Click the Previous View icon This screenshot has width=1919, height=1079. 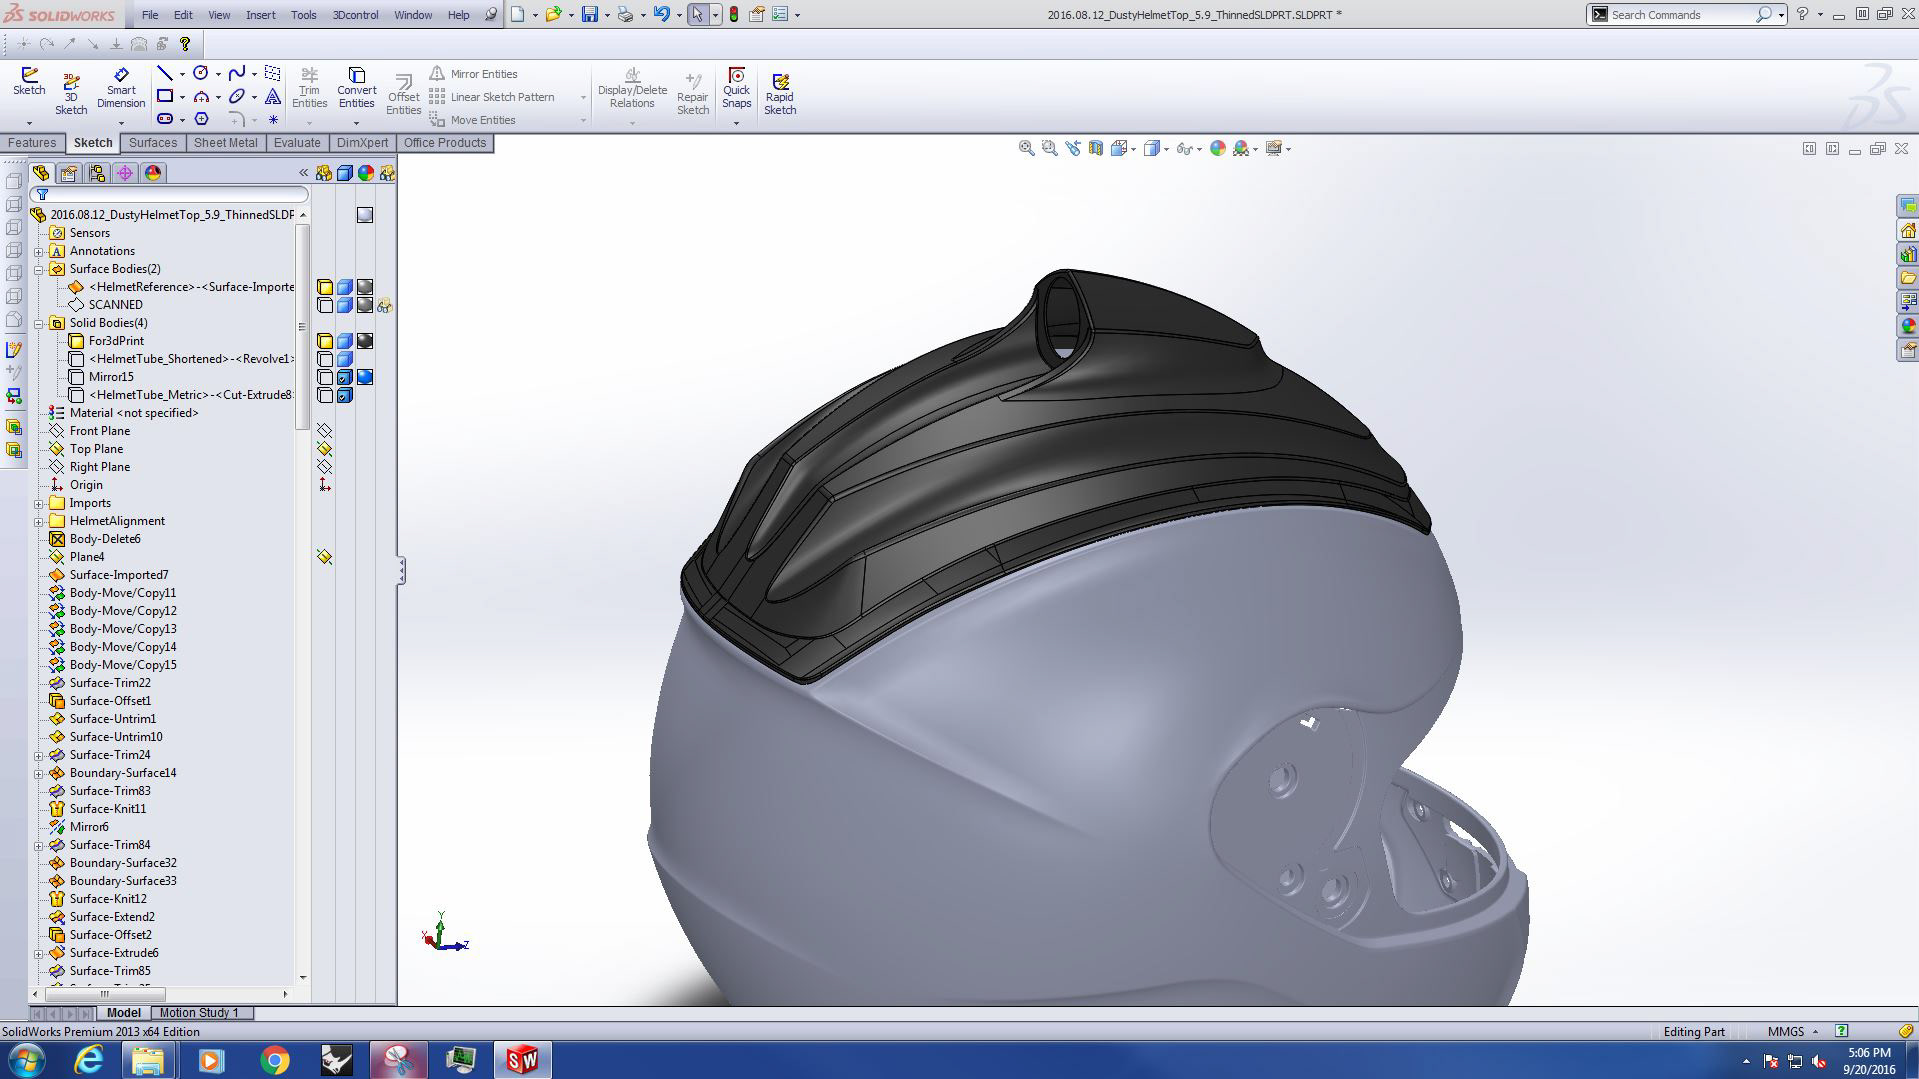point(1073,148)
